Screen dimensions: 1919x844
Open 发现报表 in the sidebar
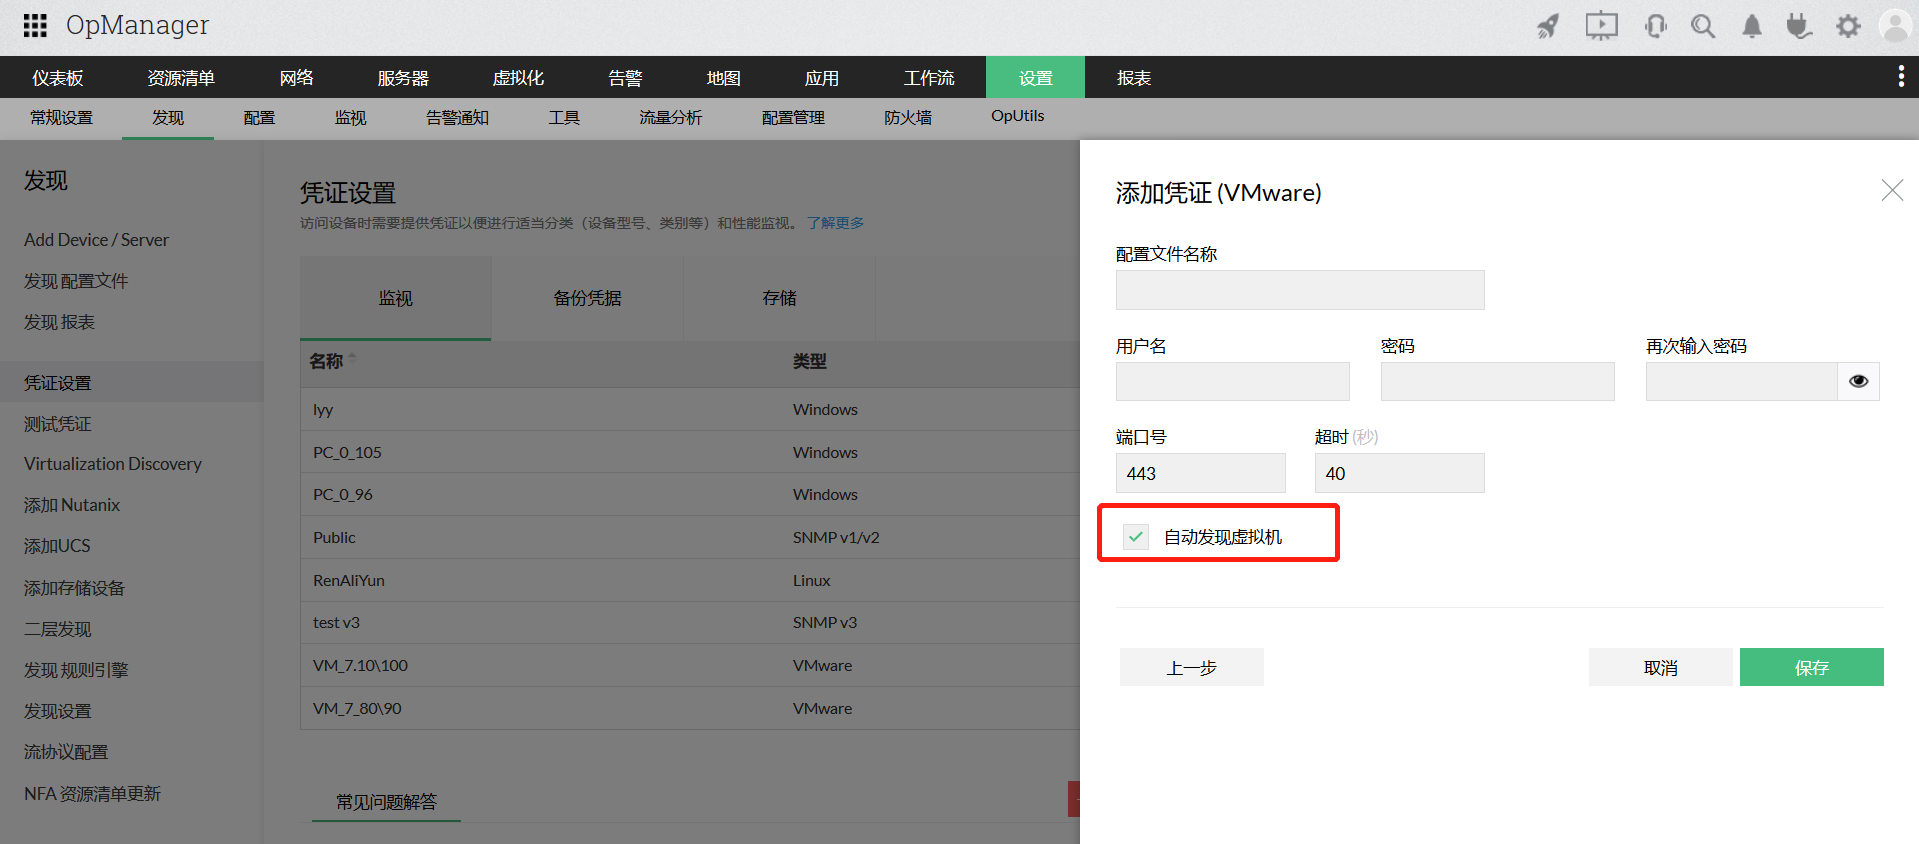(x=59, y=322)
